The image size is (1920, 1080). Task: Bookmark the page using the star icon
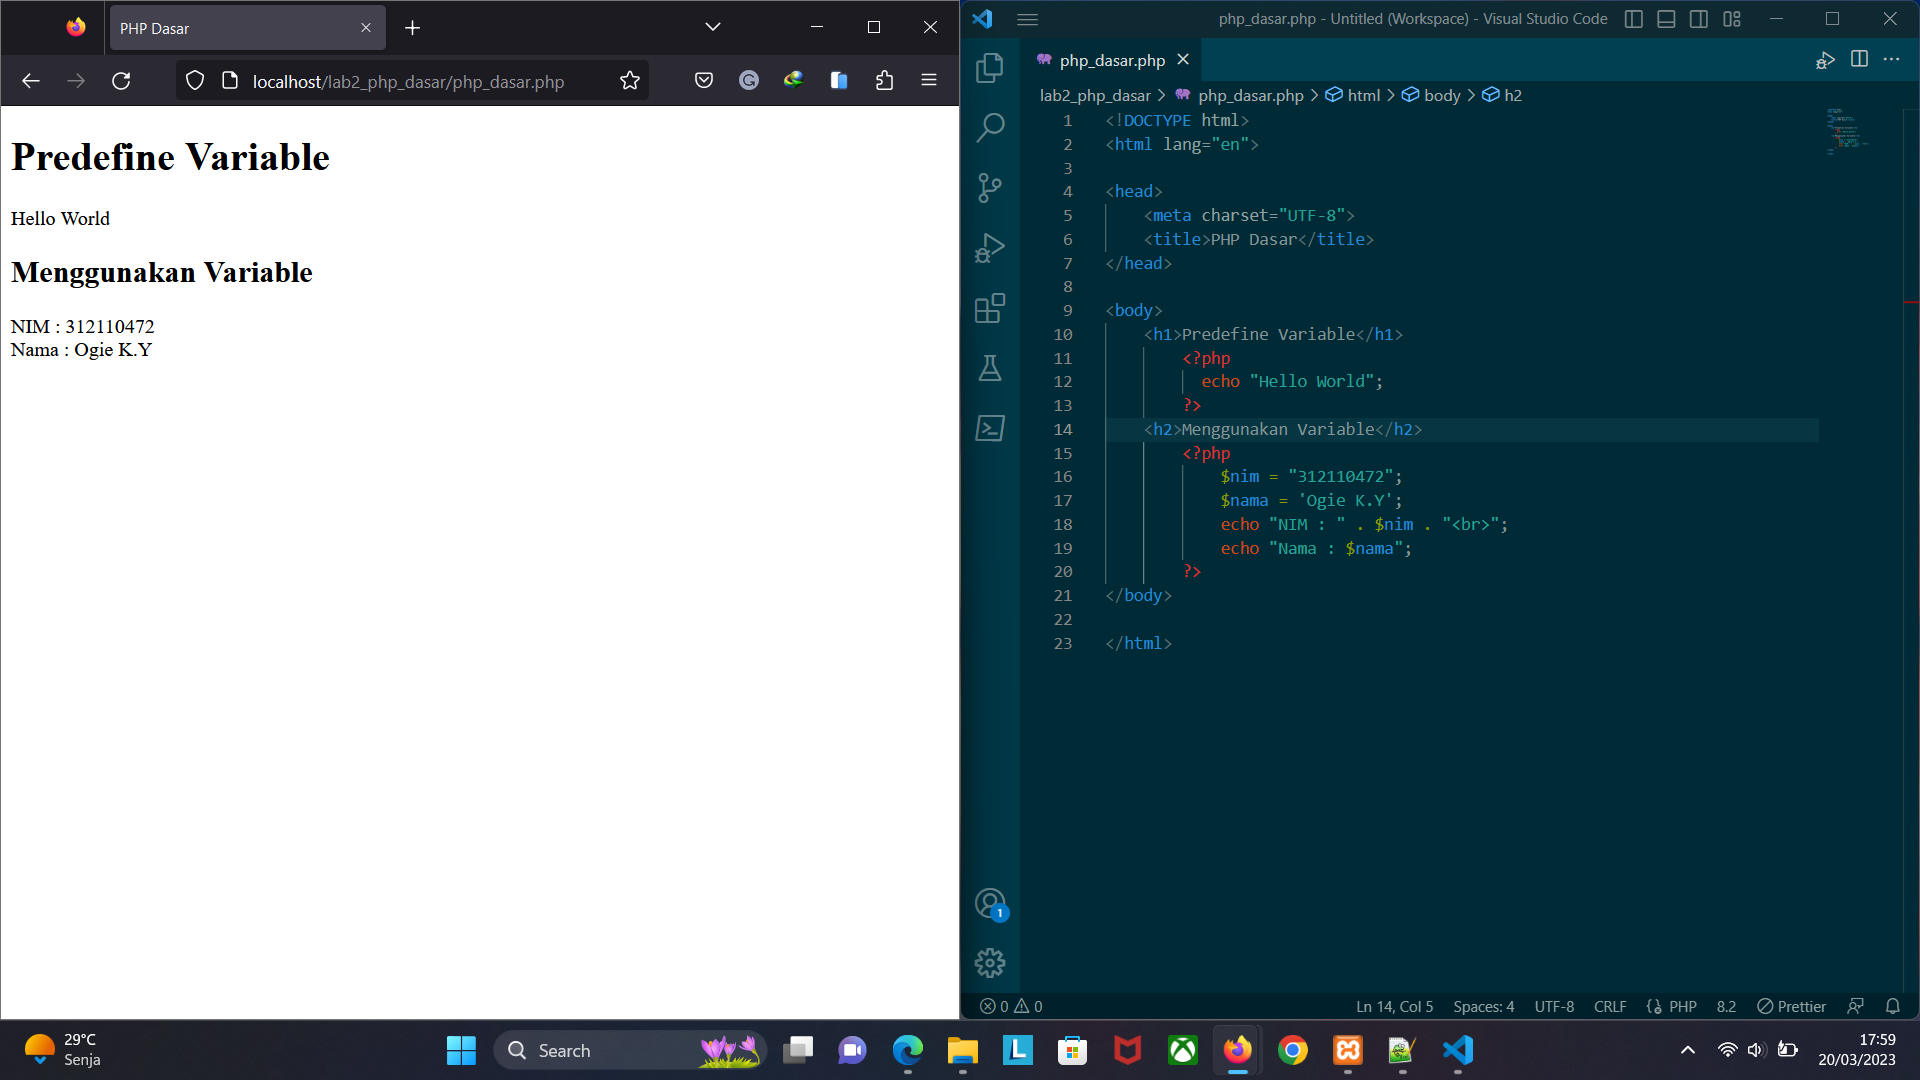pyautogui.click(x=629, y=81)
